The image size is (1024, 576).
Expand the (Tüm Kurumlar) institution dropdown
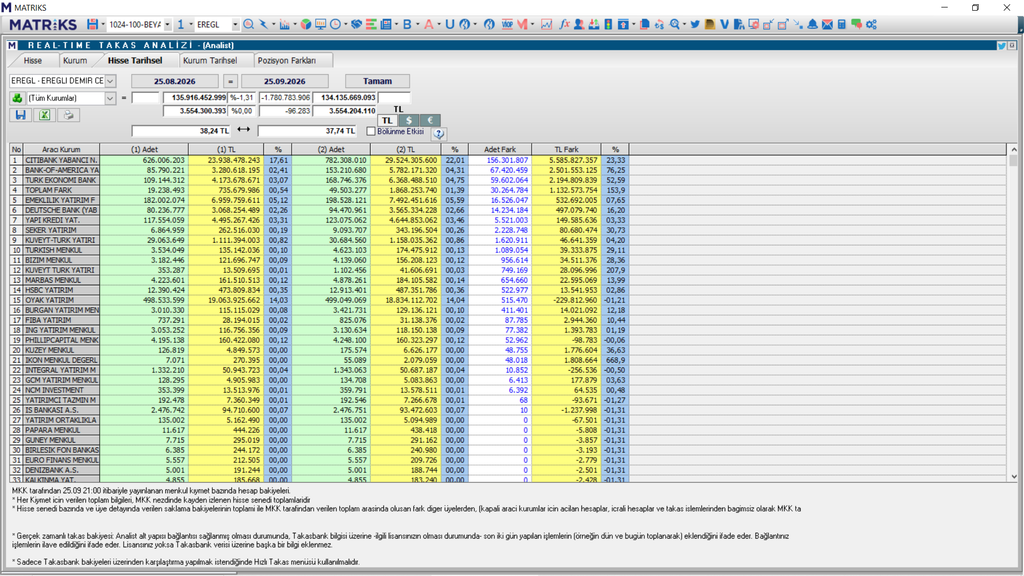tap(110, 98)
